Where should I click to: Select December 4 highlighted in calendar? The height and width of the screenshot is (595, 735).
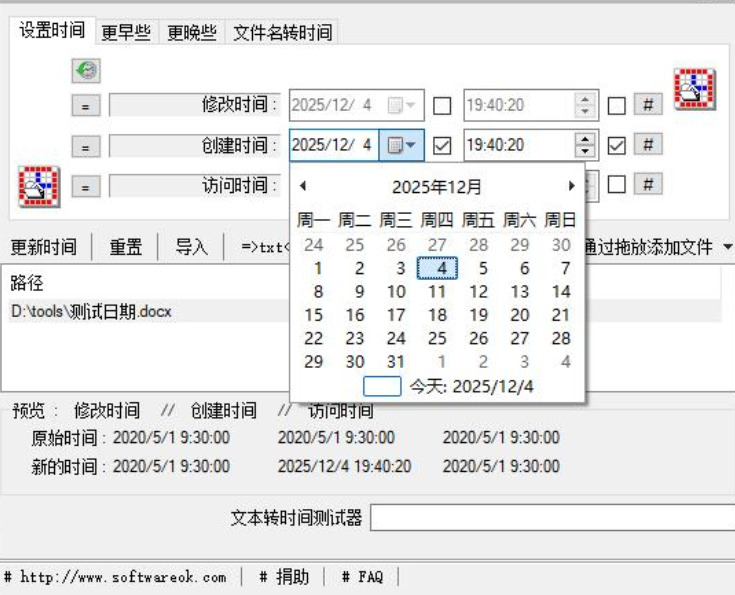click(x=437, y=268)
